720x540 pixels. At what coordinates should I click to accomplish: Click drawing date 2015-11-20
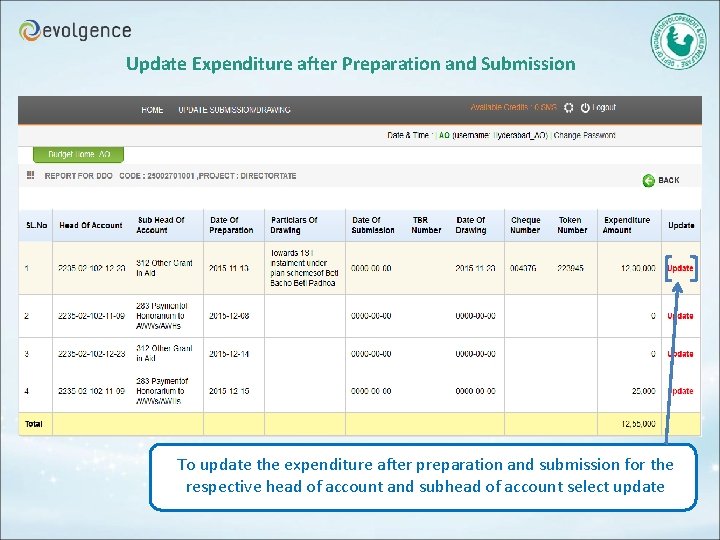tap(475, 268)
